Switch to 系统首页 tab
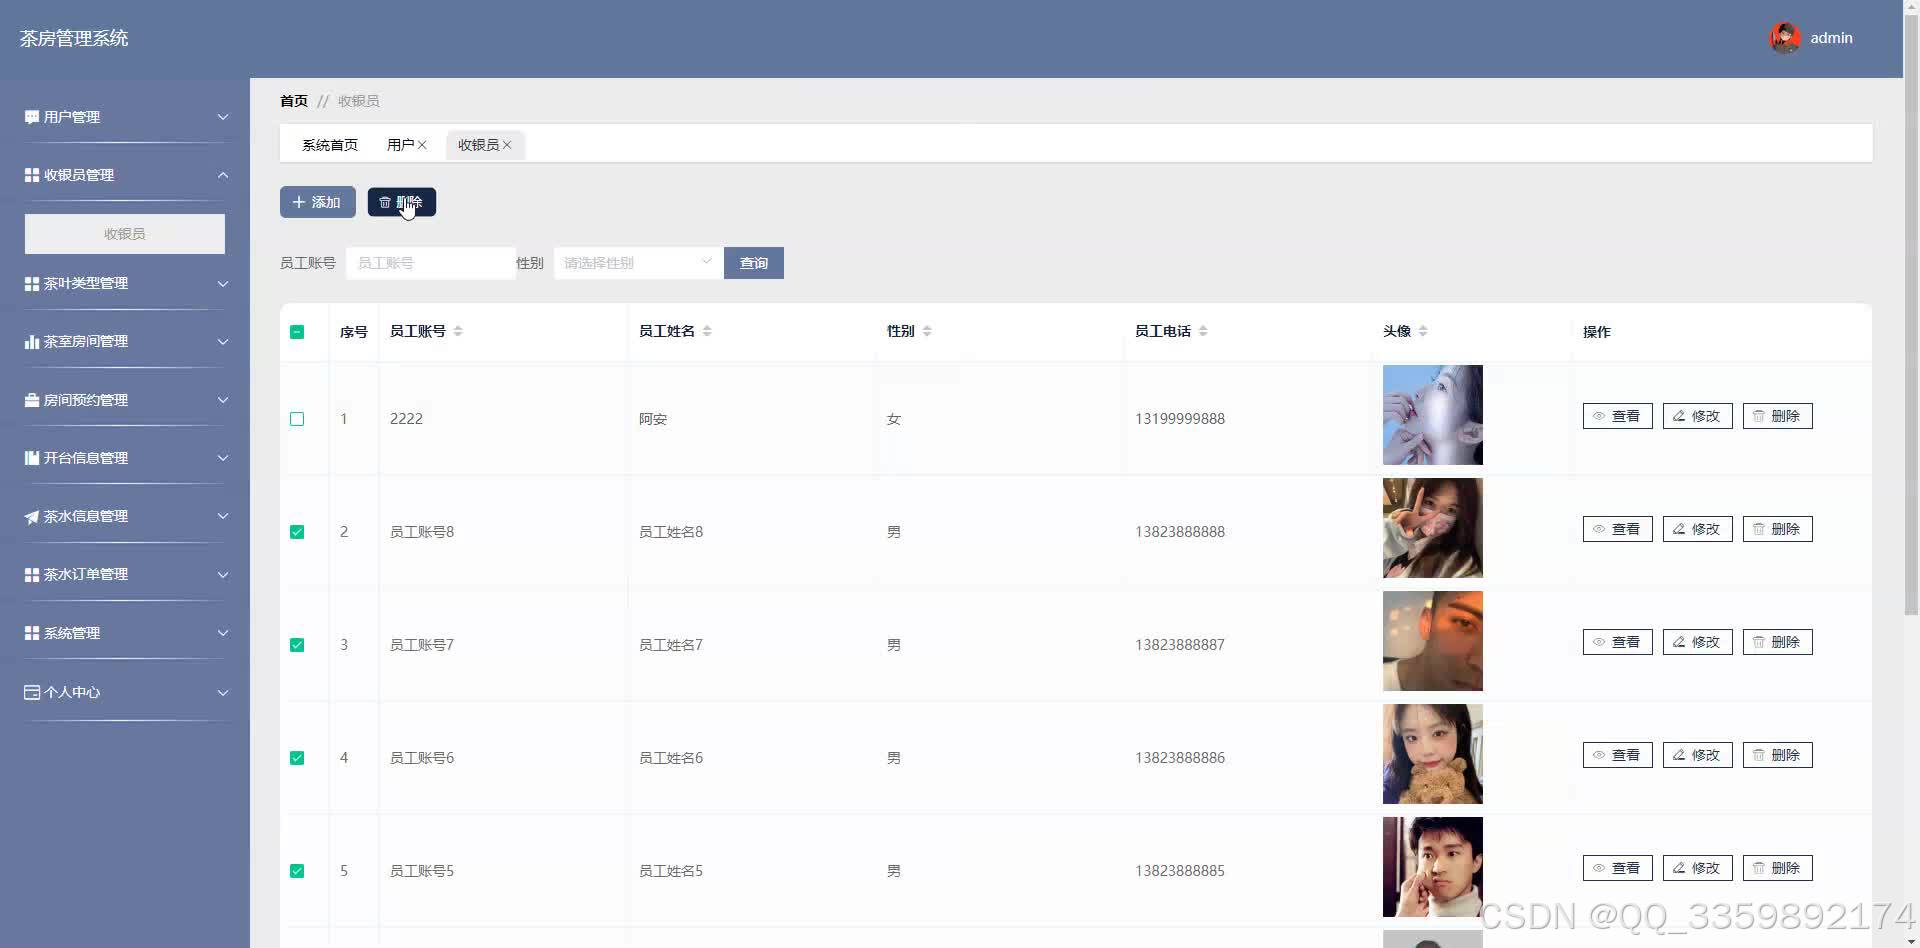This screenshot has height=948, width=1920. click(330, 145)
